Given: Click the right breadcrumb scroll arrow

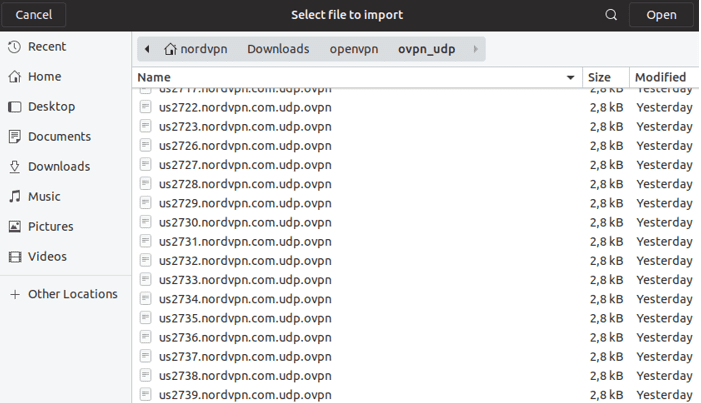Looking at the screenshot, I should pyautogui.click(x=475, y=49).
